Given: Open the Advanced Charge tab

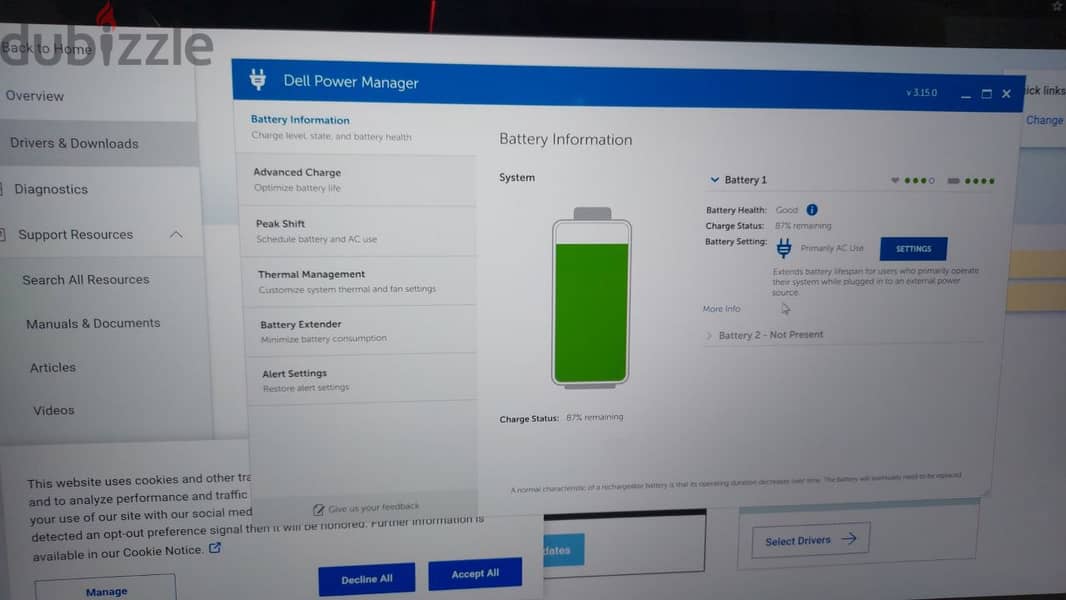Looking at the screenshot, I should tap(357, 180).
